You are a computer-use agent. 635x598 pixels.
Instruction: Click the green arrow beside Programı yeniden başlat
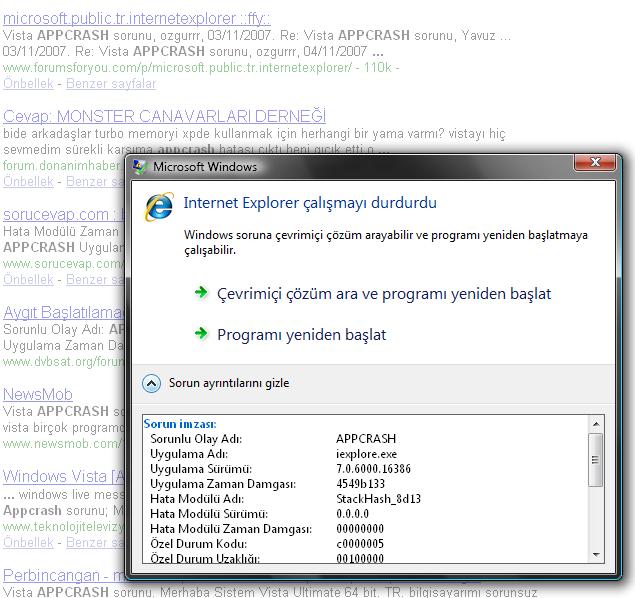tap(201, 333)
